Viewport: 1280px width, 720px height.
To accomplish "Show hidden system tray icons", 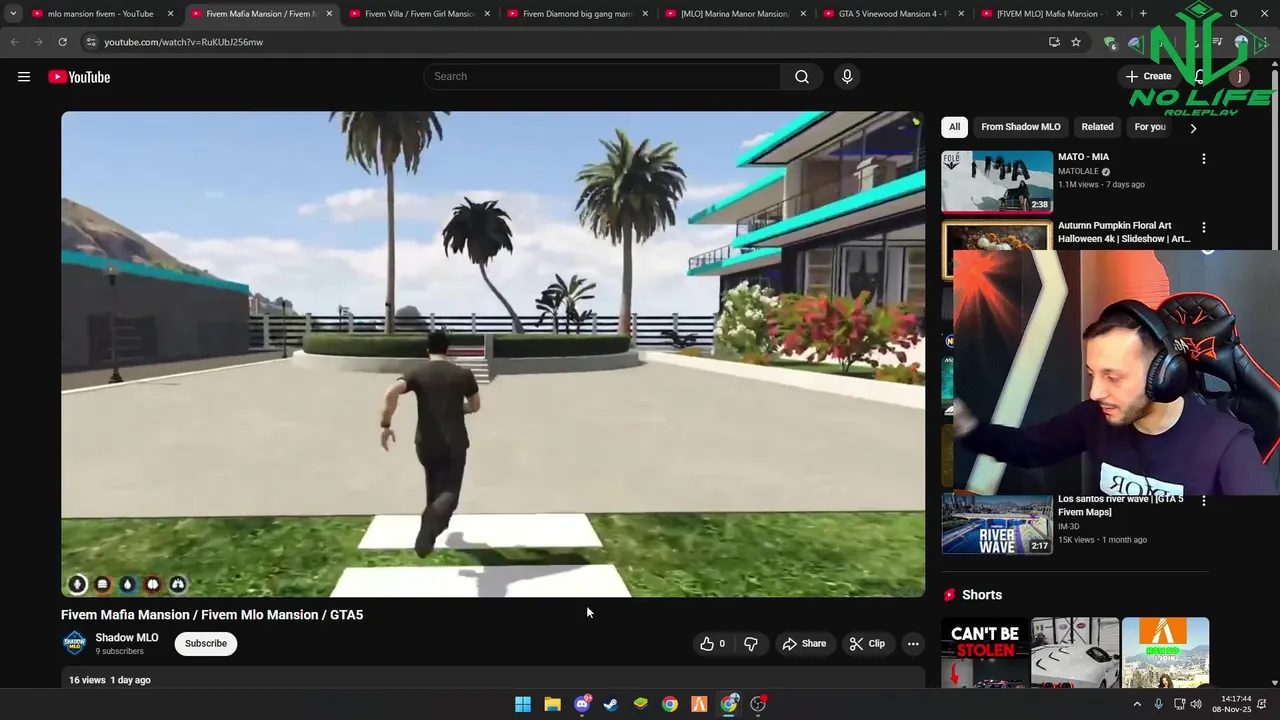I will 1137,704.
